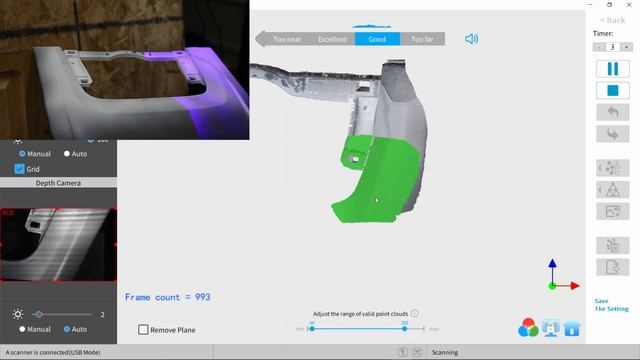
Task: Click the export file icon
Action: [x=612, y=267]
